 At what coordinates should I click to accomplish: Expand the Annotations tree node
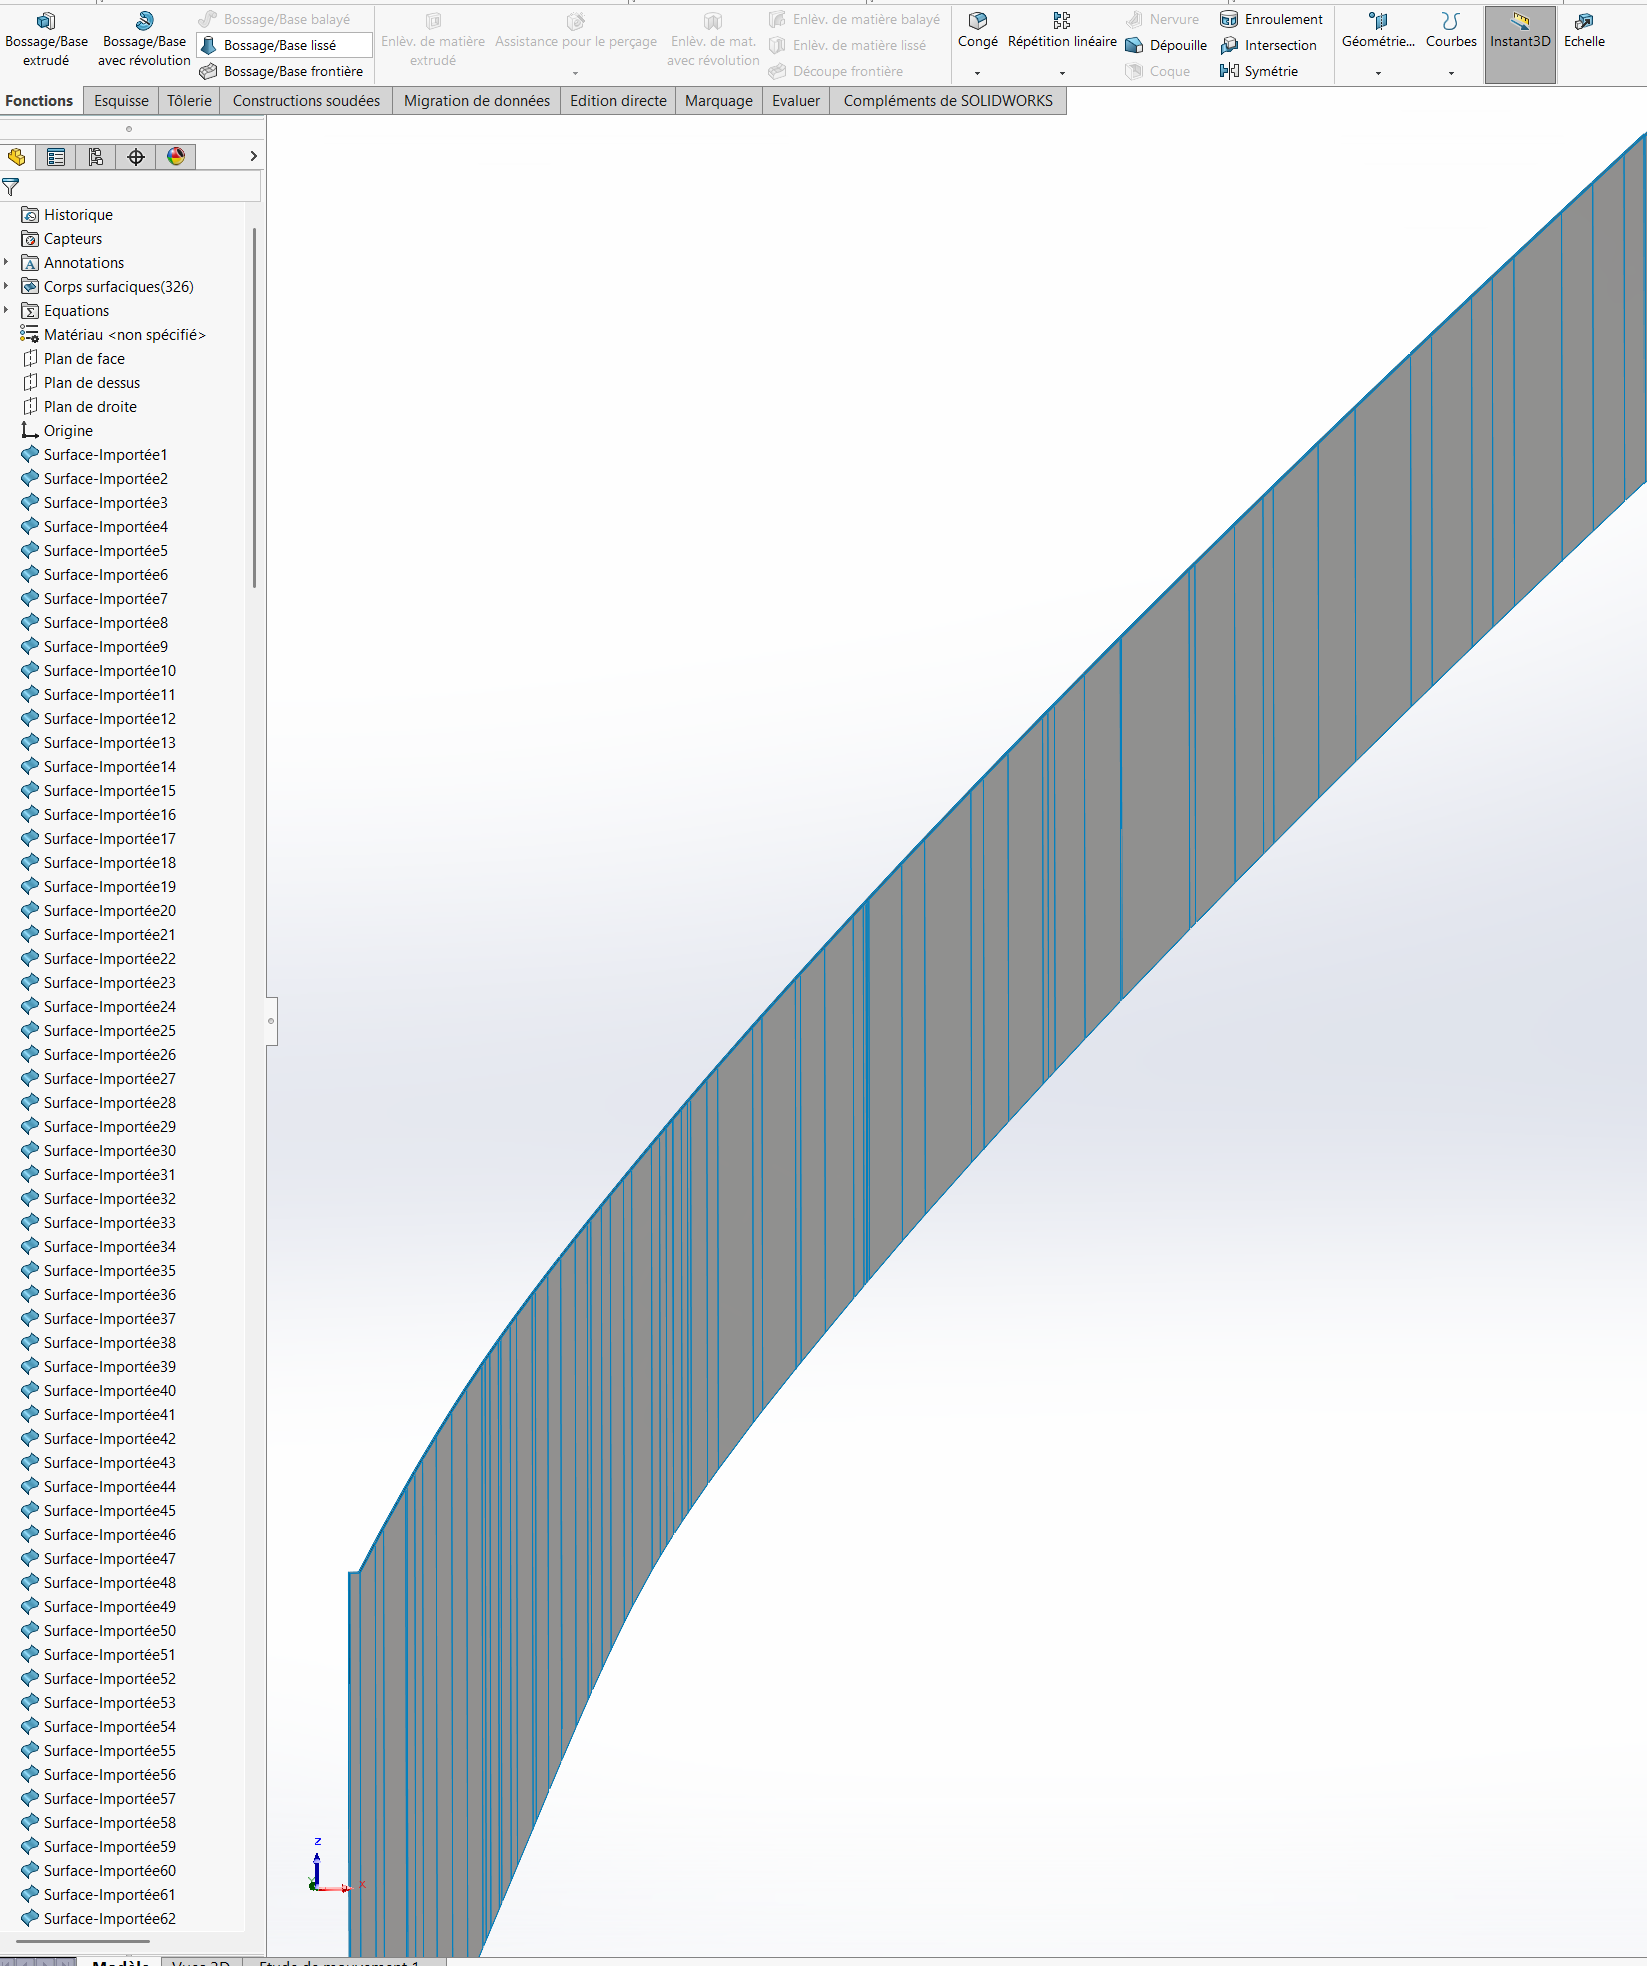tap(7, 263)
